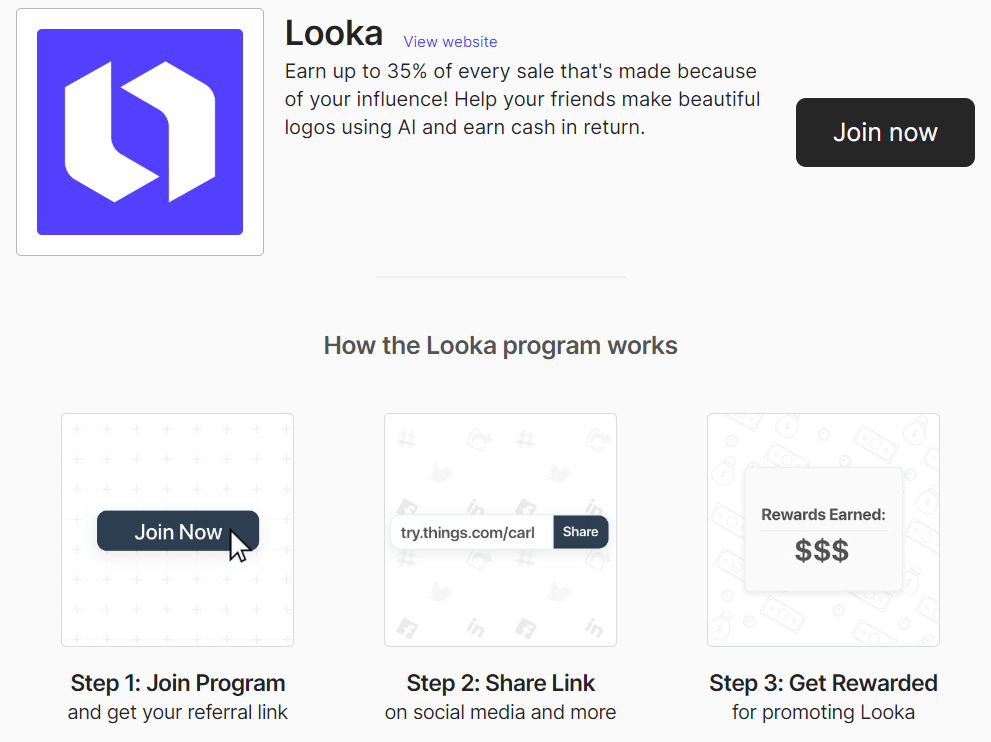The width and height of the screenshot is (991, 742).
Task: Click the Join Now illustration in Step 1 card
Action: pyautogui.click(x=178, y=531)
